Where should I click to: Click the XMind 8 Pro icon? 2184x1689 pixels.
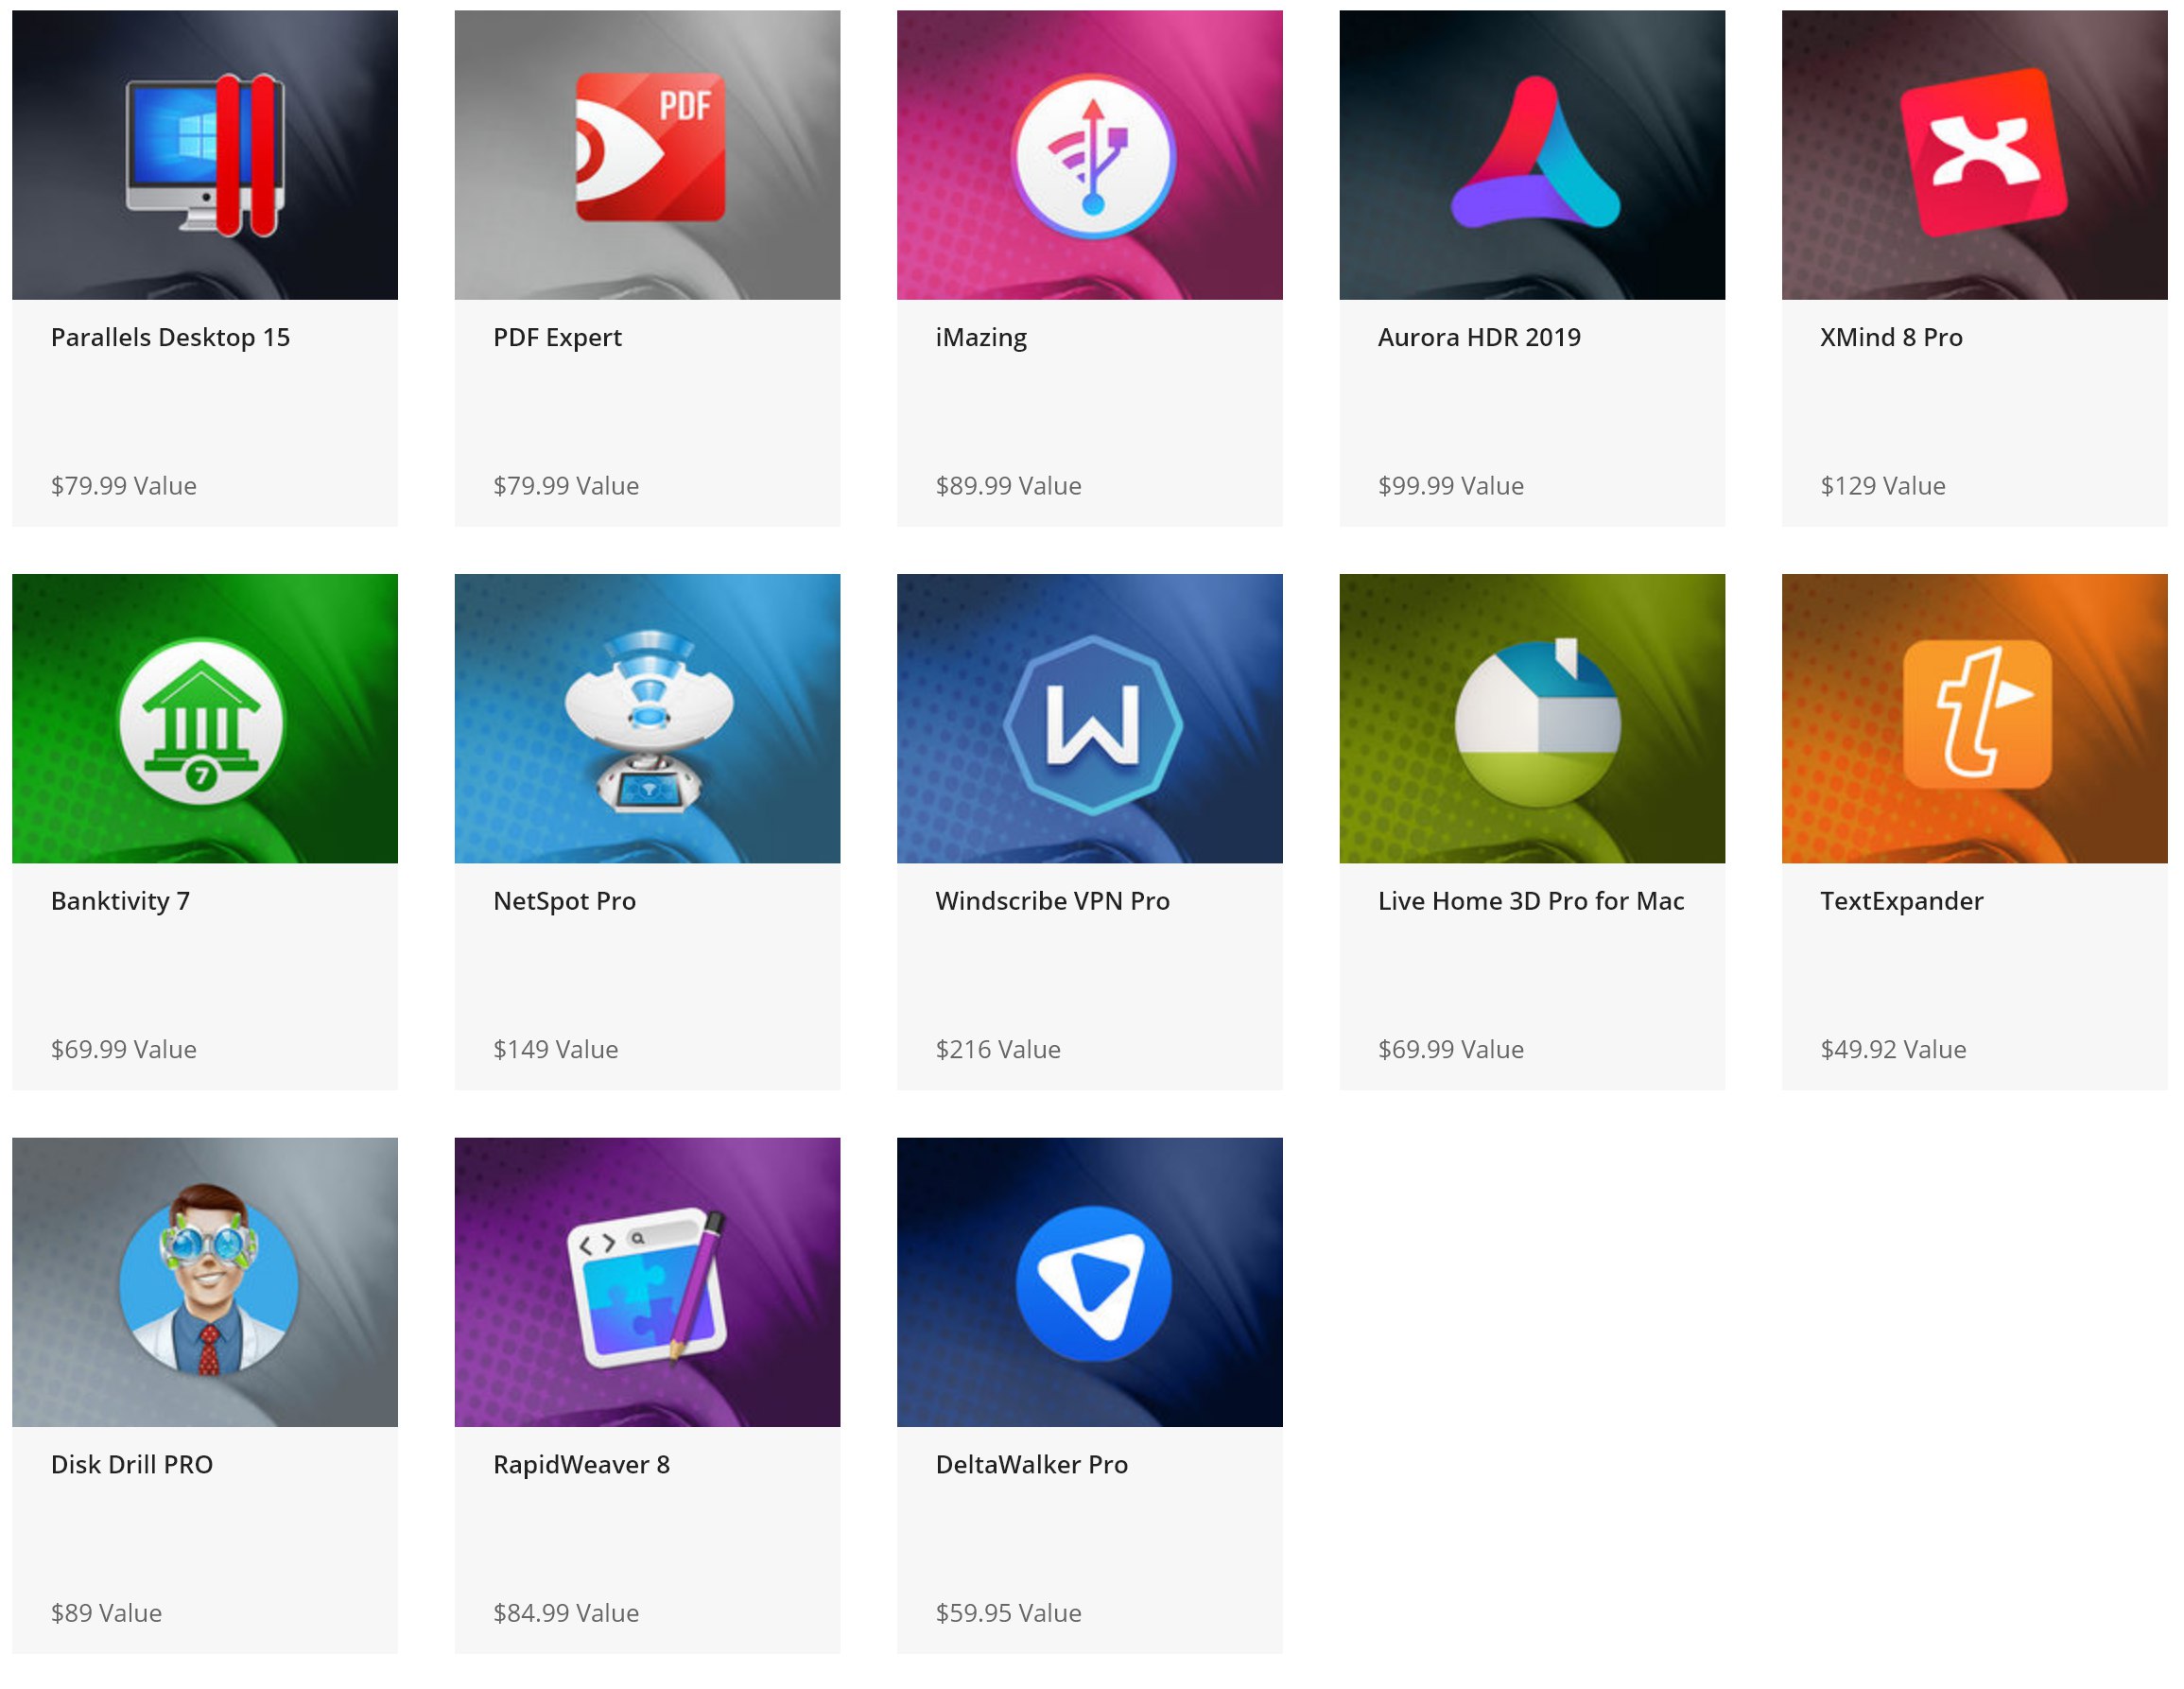pyautogui.click(x=1983, y=152)
